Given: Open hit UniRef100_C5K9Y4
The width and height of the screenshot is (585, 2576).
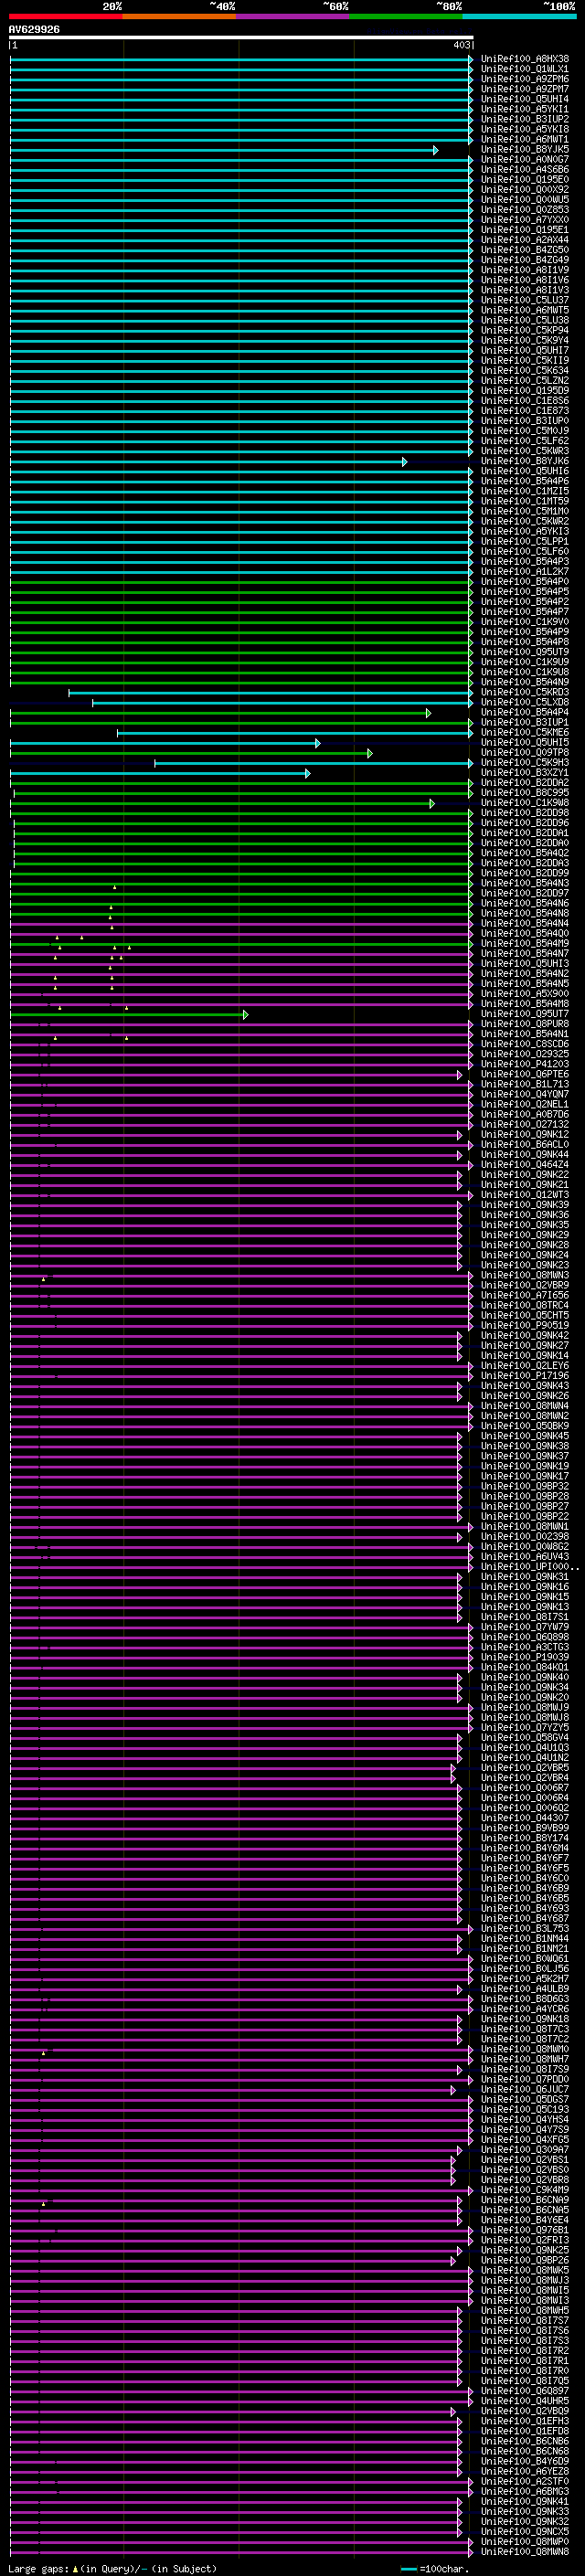Looking at the screenshot, I should coord(524,340).
